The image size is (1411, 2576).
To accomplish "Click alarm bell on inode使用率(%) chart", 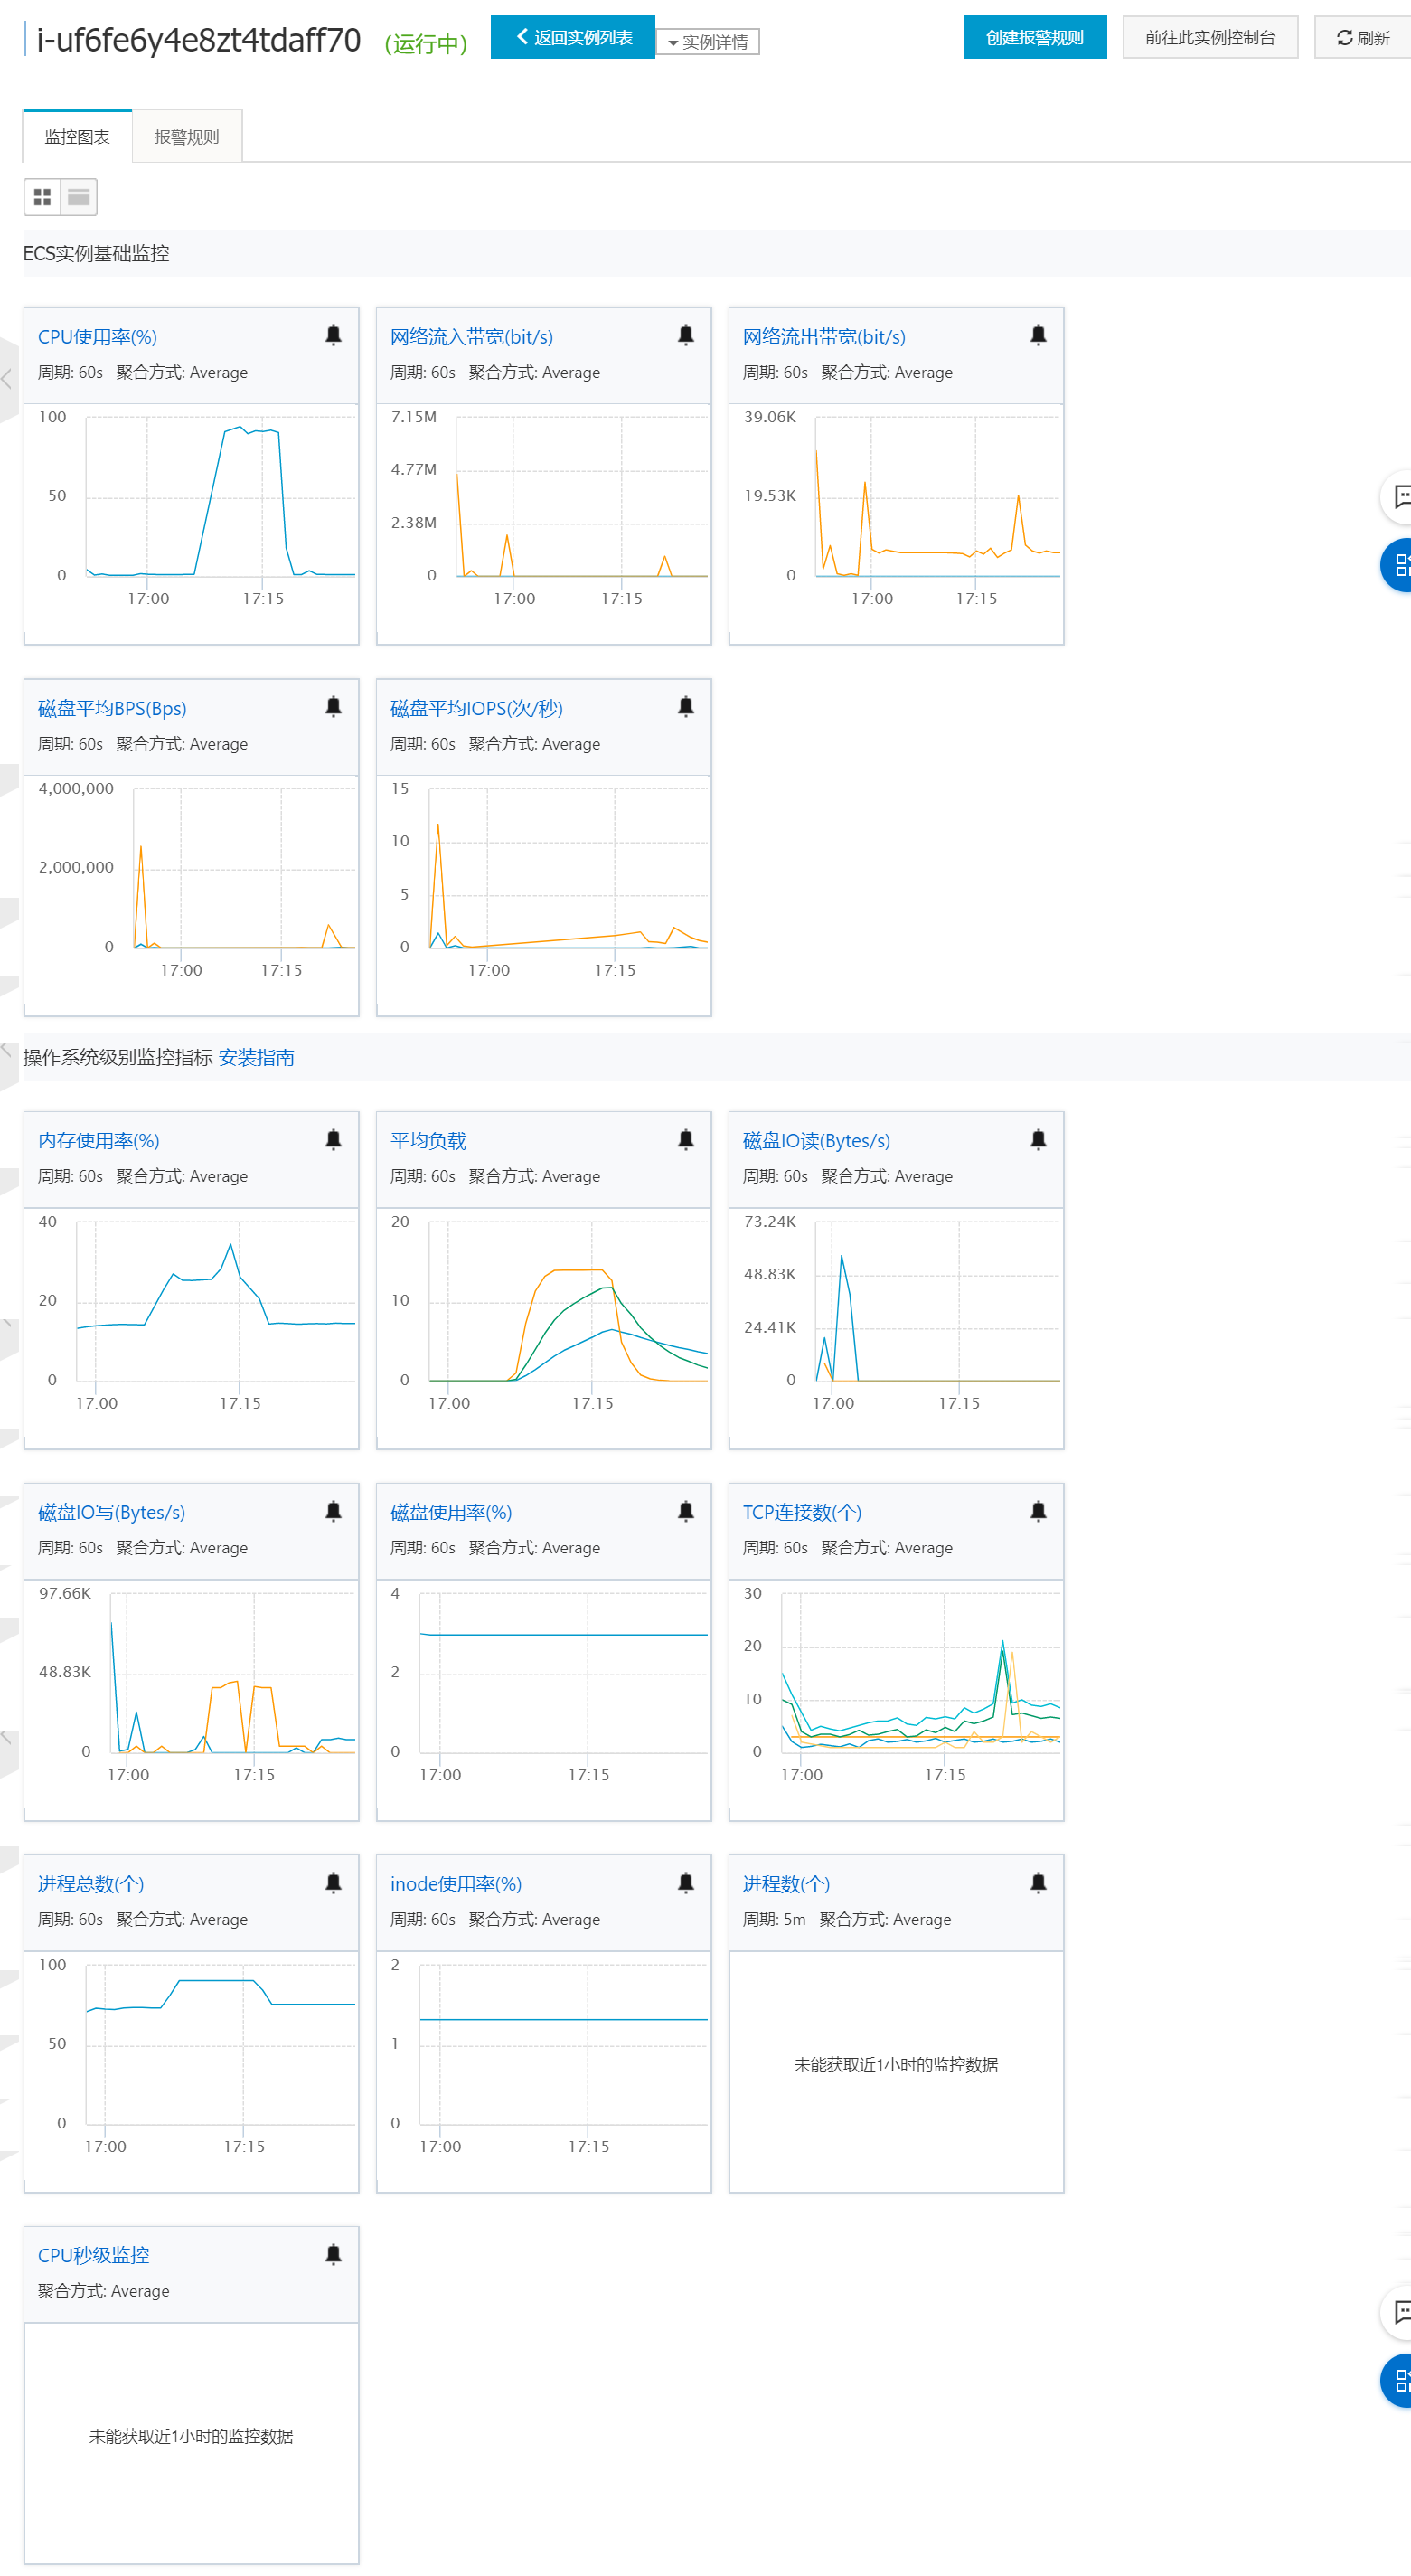I will (685, 1883).
